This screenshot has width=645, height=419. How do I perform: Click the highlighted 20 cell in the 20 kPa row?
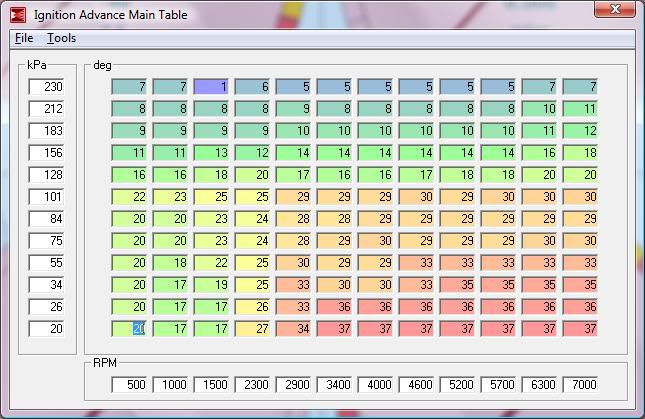[129, 329]
